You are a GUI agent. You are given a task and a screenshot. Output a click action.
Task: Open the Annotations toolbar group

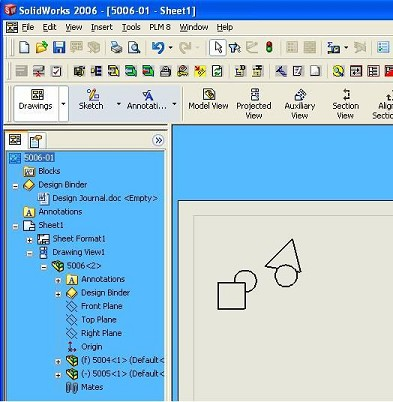(147, 100)
